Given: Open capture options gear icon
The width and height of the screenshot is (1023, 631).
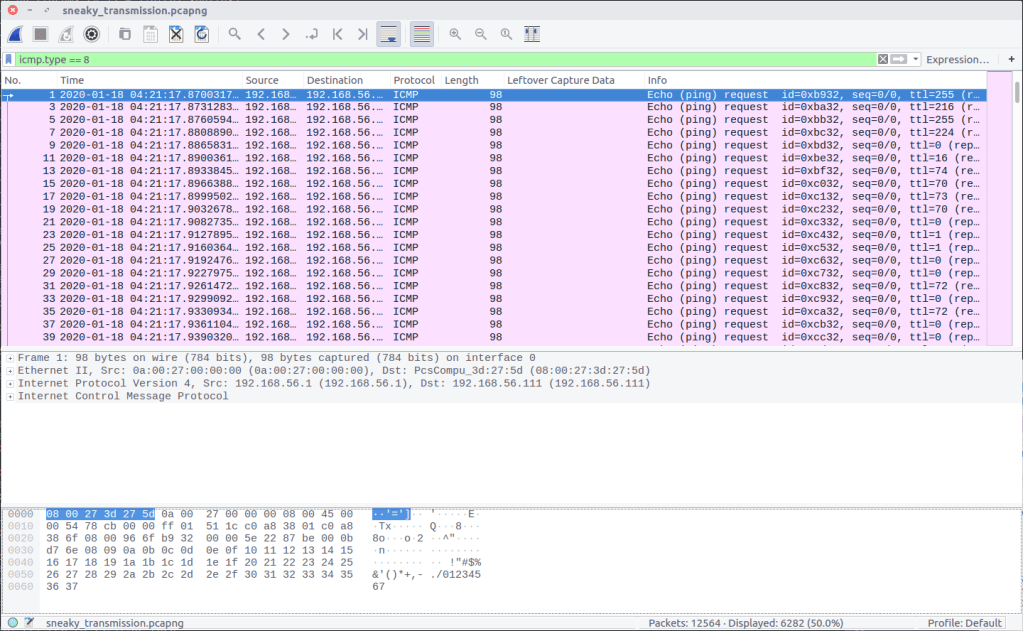Looking at the screenshot, I should click(x=92, y=34).
